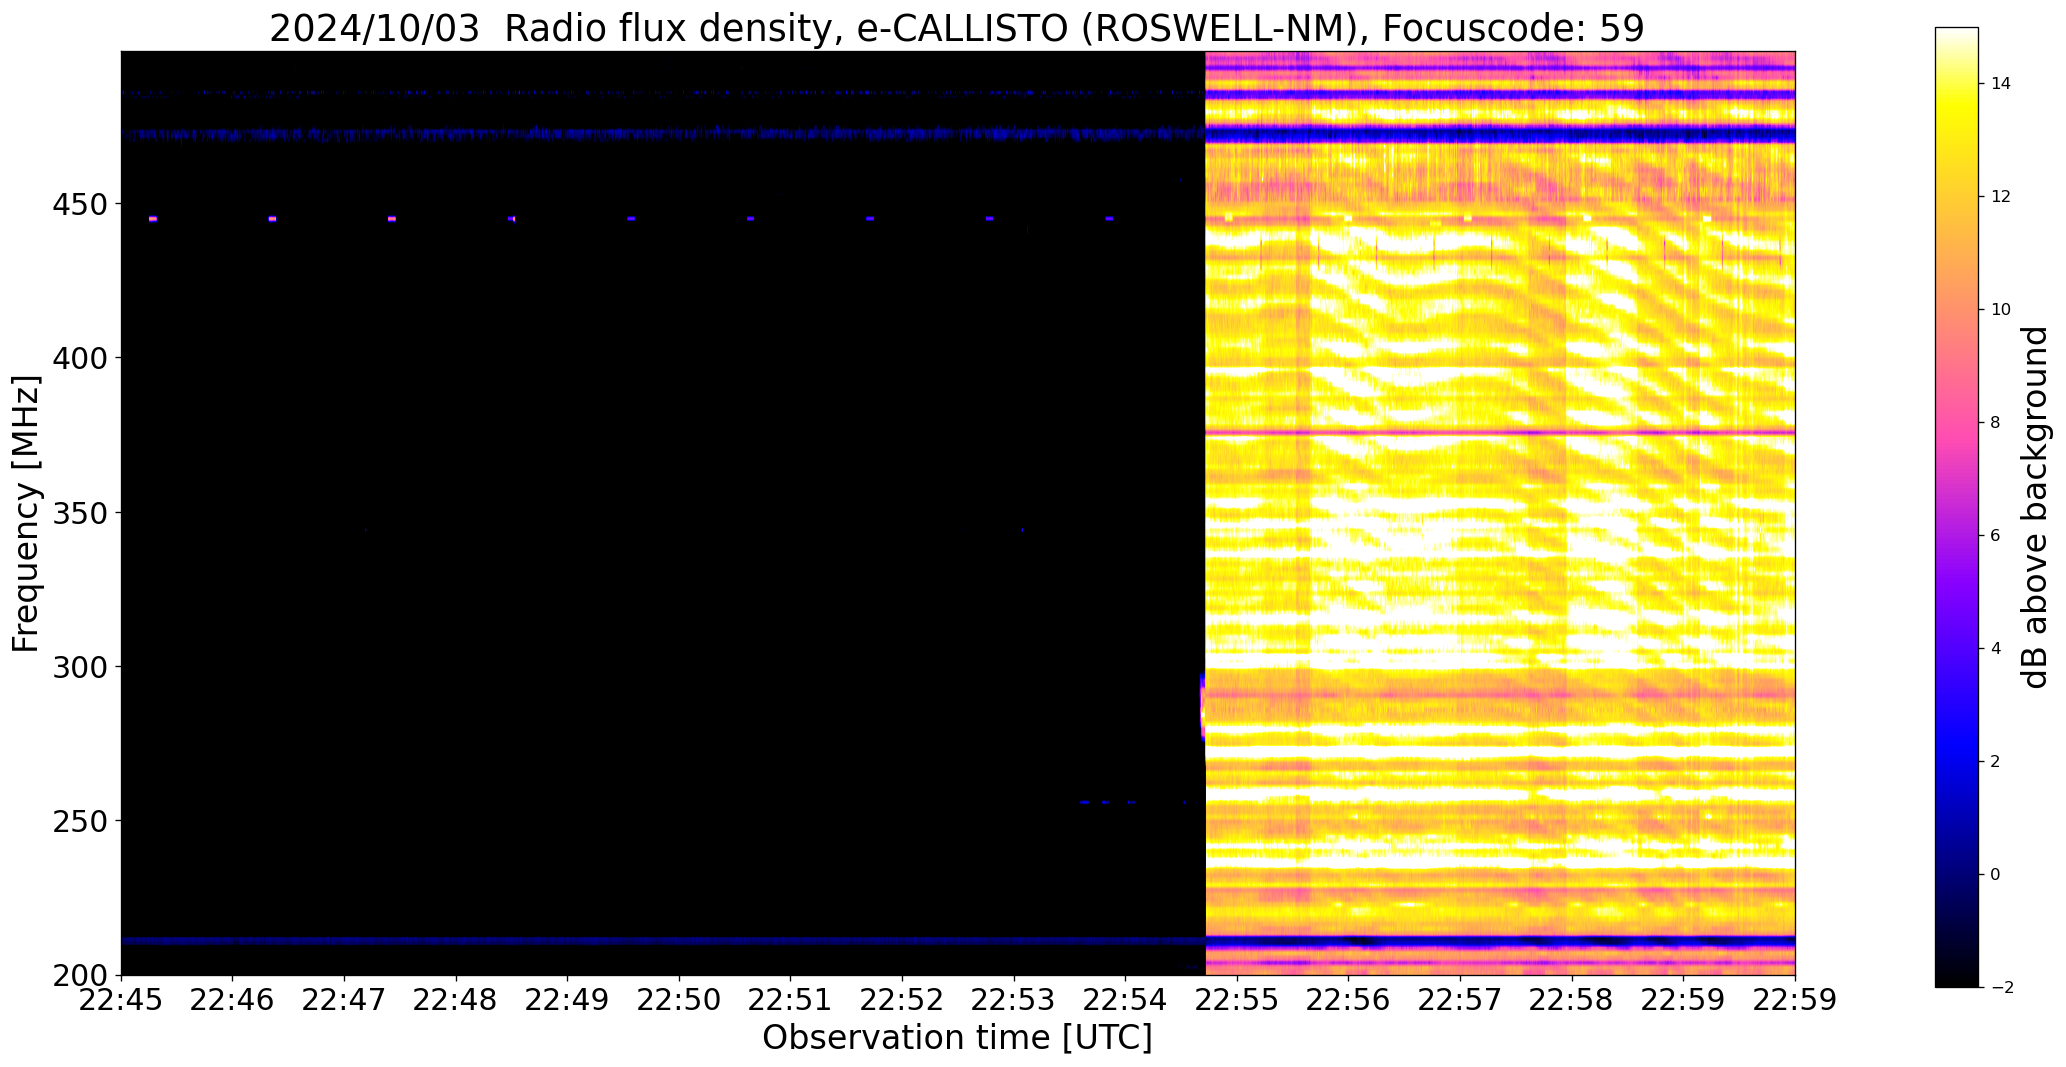This screenshot has width=2066, height=1067.
Task: Click the colorbar tick label 0
Action: point(1995,875)
